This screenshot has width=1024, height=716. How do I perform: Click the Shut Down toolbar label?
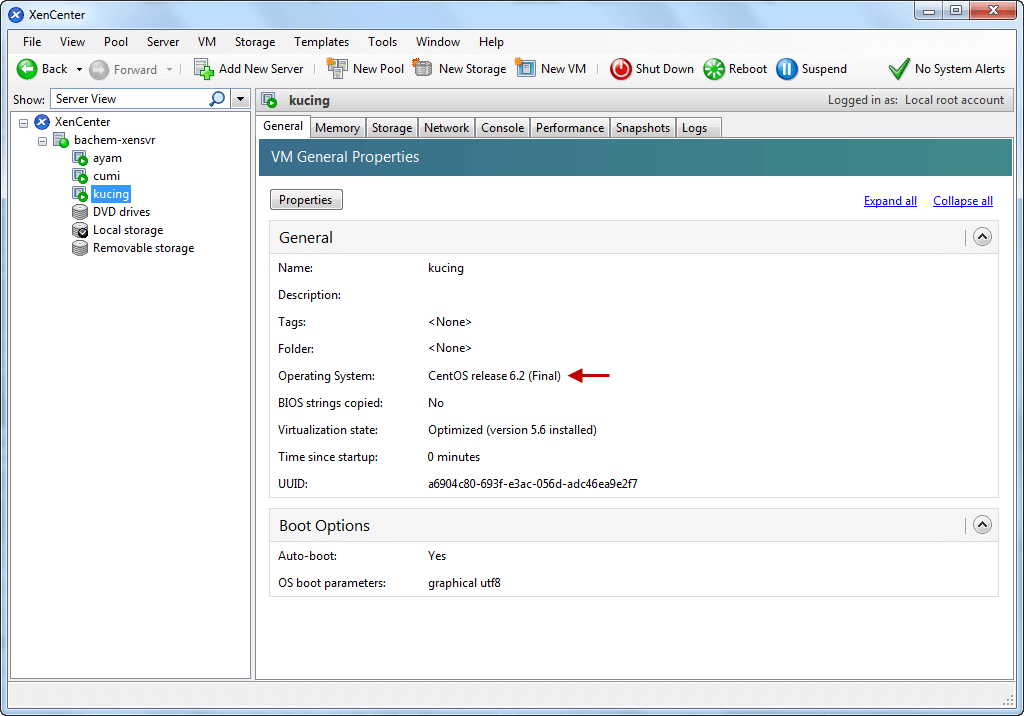(x=665, y=69)
